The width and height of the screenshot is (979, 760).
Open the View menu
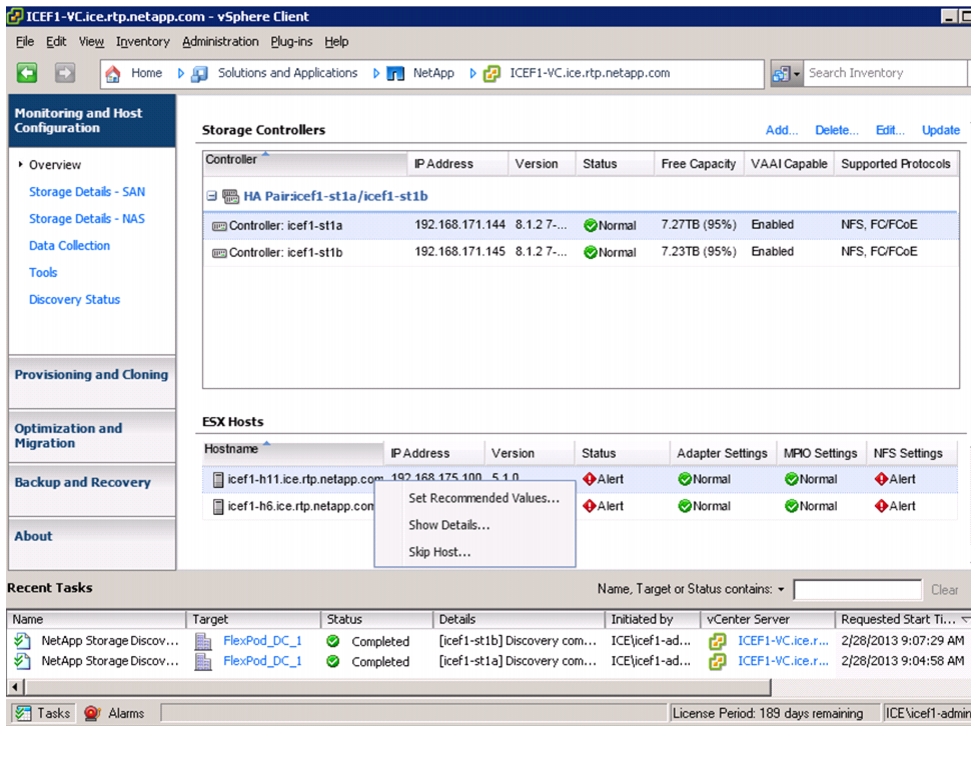point(91,42)
